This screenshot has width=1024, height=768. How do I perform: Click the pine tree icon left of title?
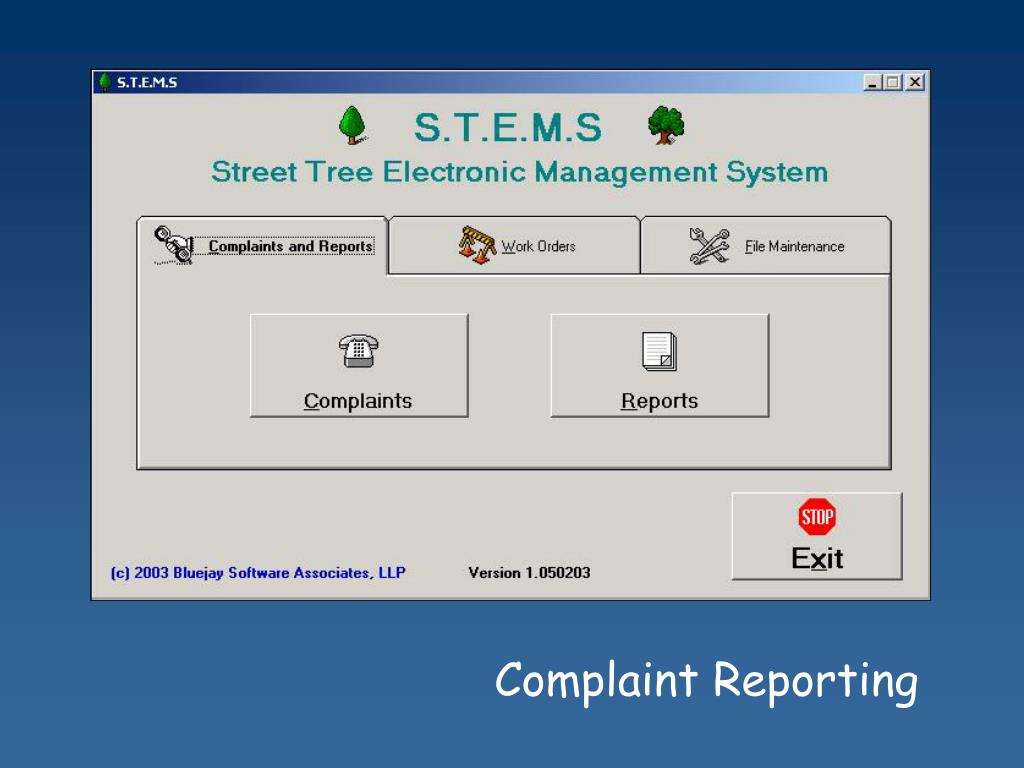353,125
